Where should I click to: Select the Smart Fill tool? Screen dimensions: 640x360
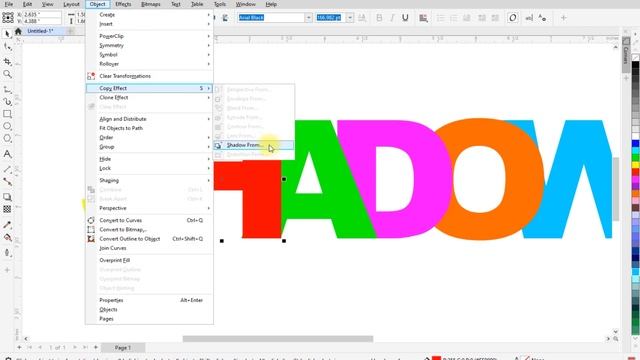click(7, 253)
